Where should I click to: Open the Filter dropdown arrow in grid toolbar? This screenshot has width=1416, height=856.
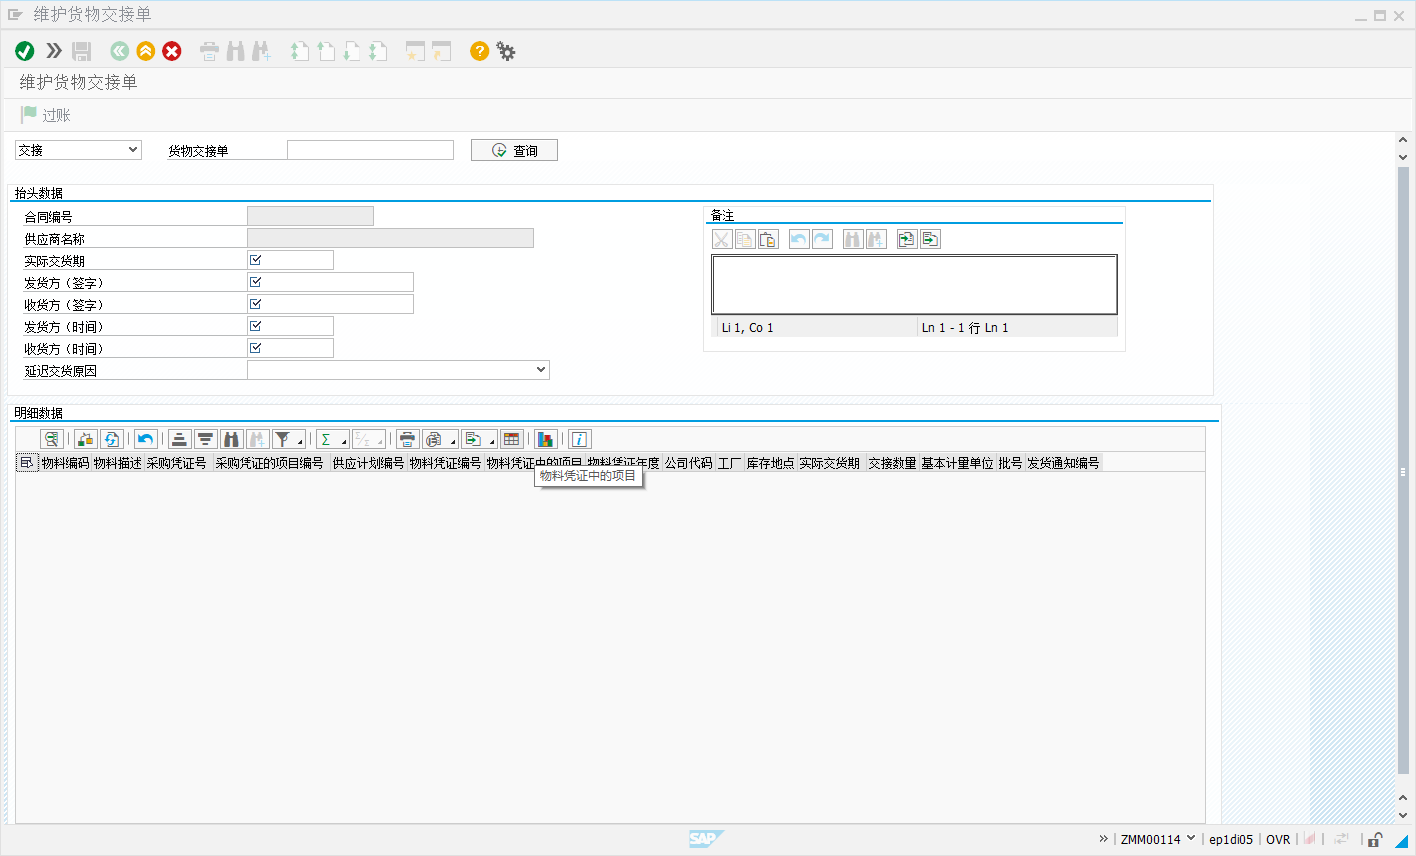click(x=300, y=442)
